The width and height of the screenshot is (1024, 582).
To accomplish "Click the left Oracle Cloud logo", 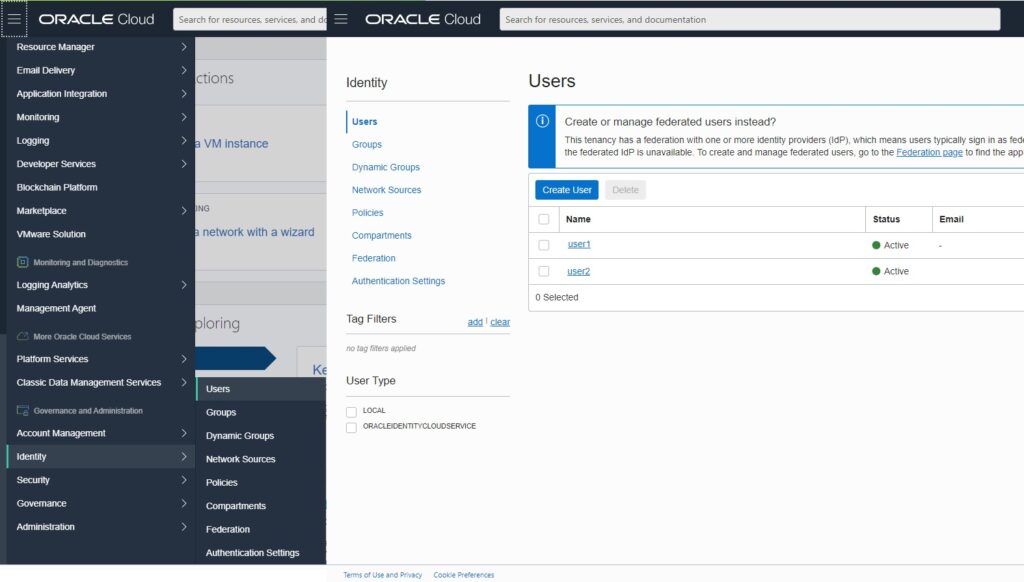I will coord(97,19).
